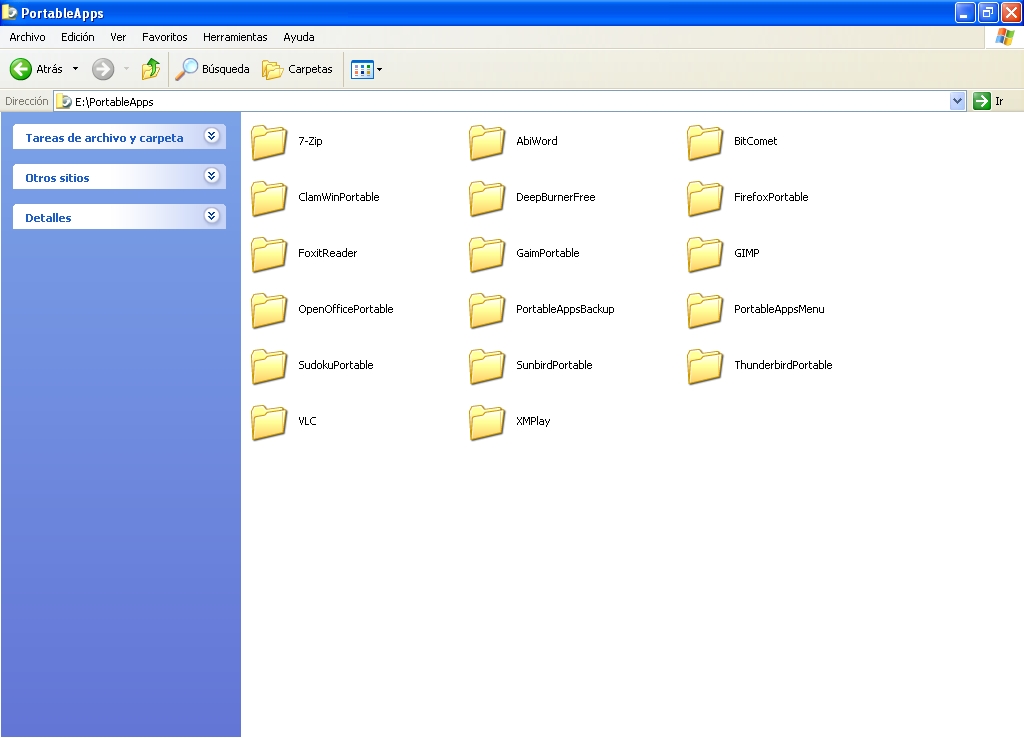This screenshot has width=1024, height=738.
Task: Click the Windows flag logo in menu bar
Action: coord(1005,37)
